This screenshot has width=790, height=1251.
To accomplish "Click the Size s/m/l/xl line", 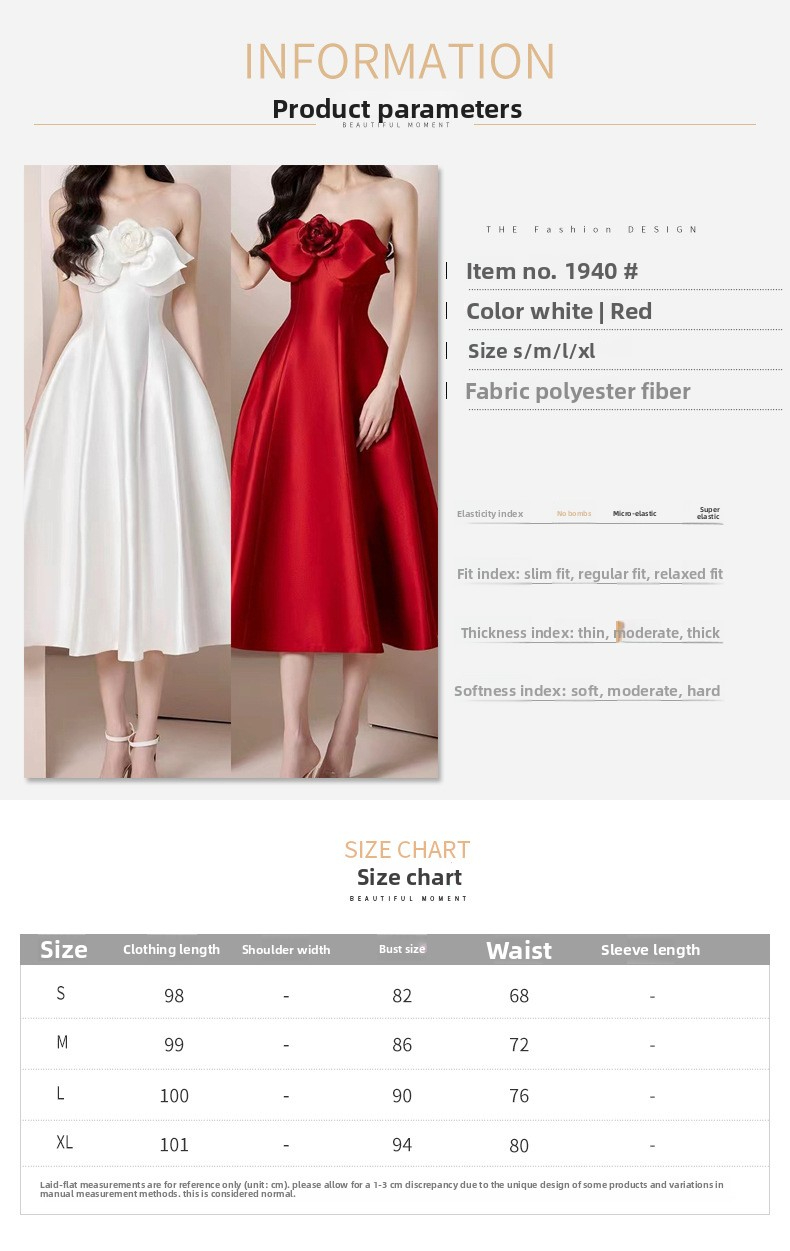I will (x=531, y=351).
